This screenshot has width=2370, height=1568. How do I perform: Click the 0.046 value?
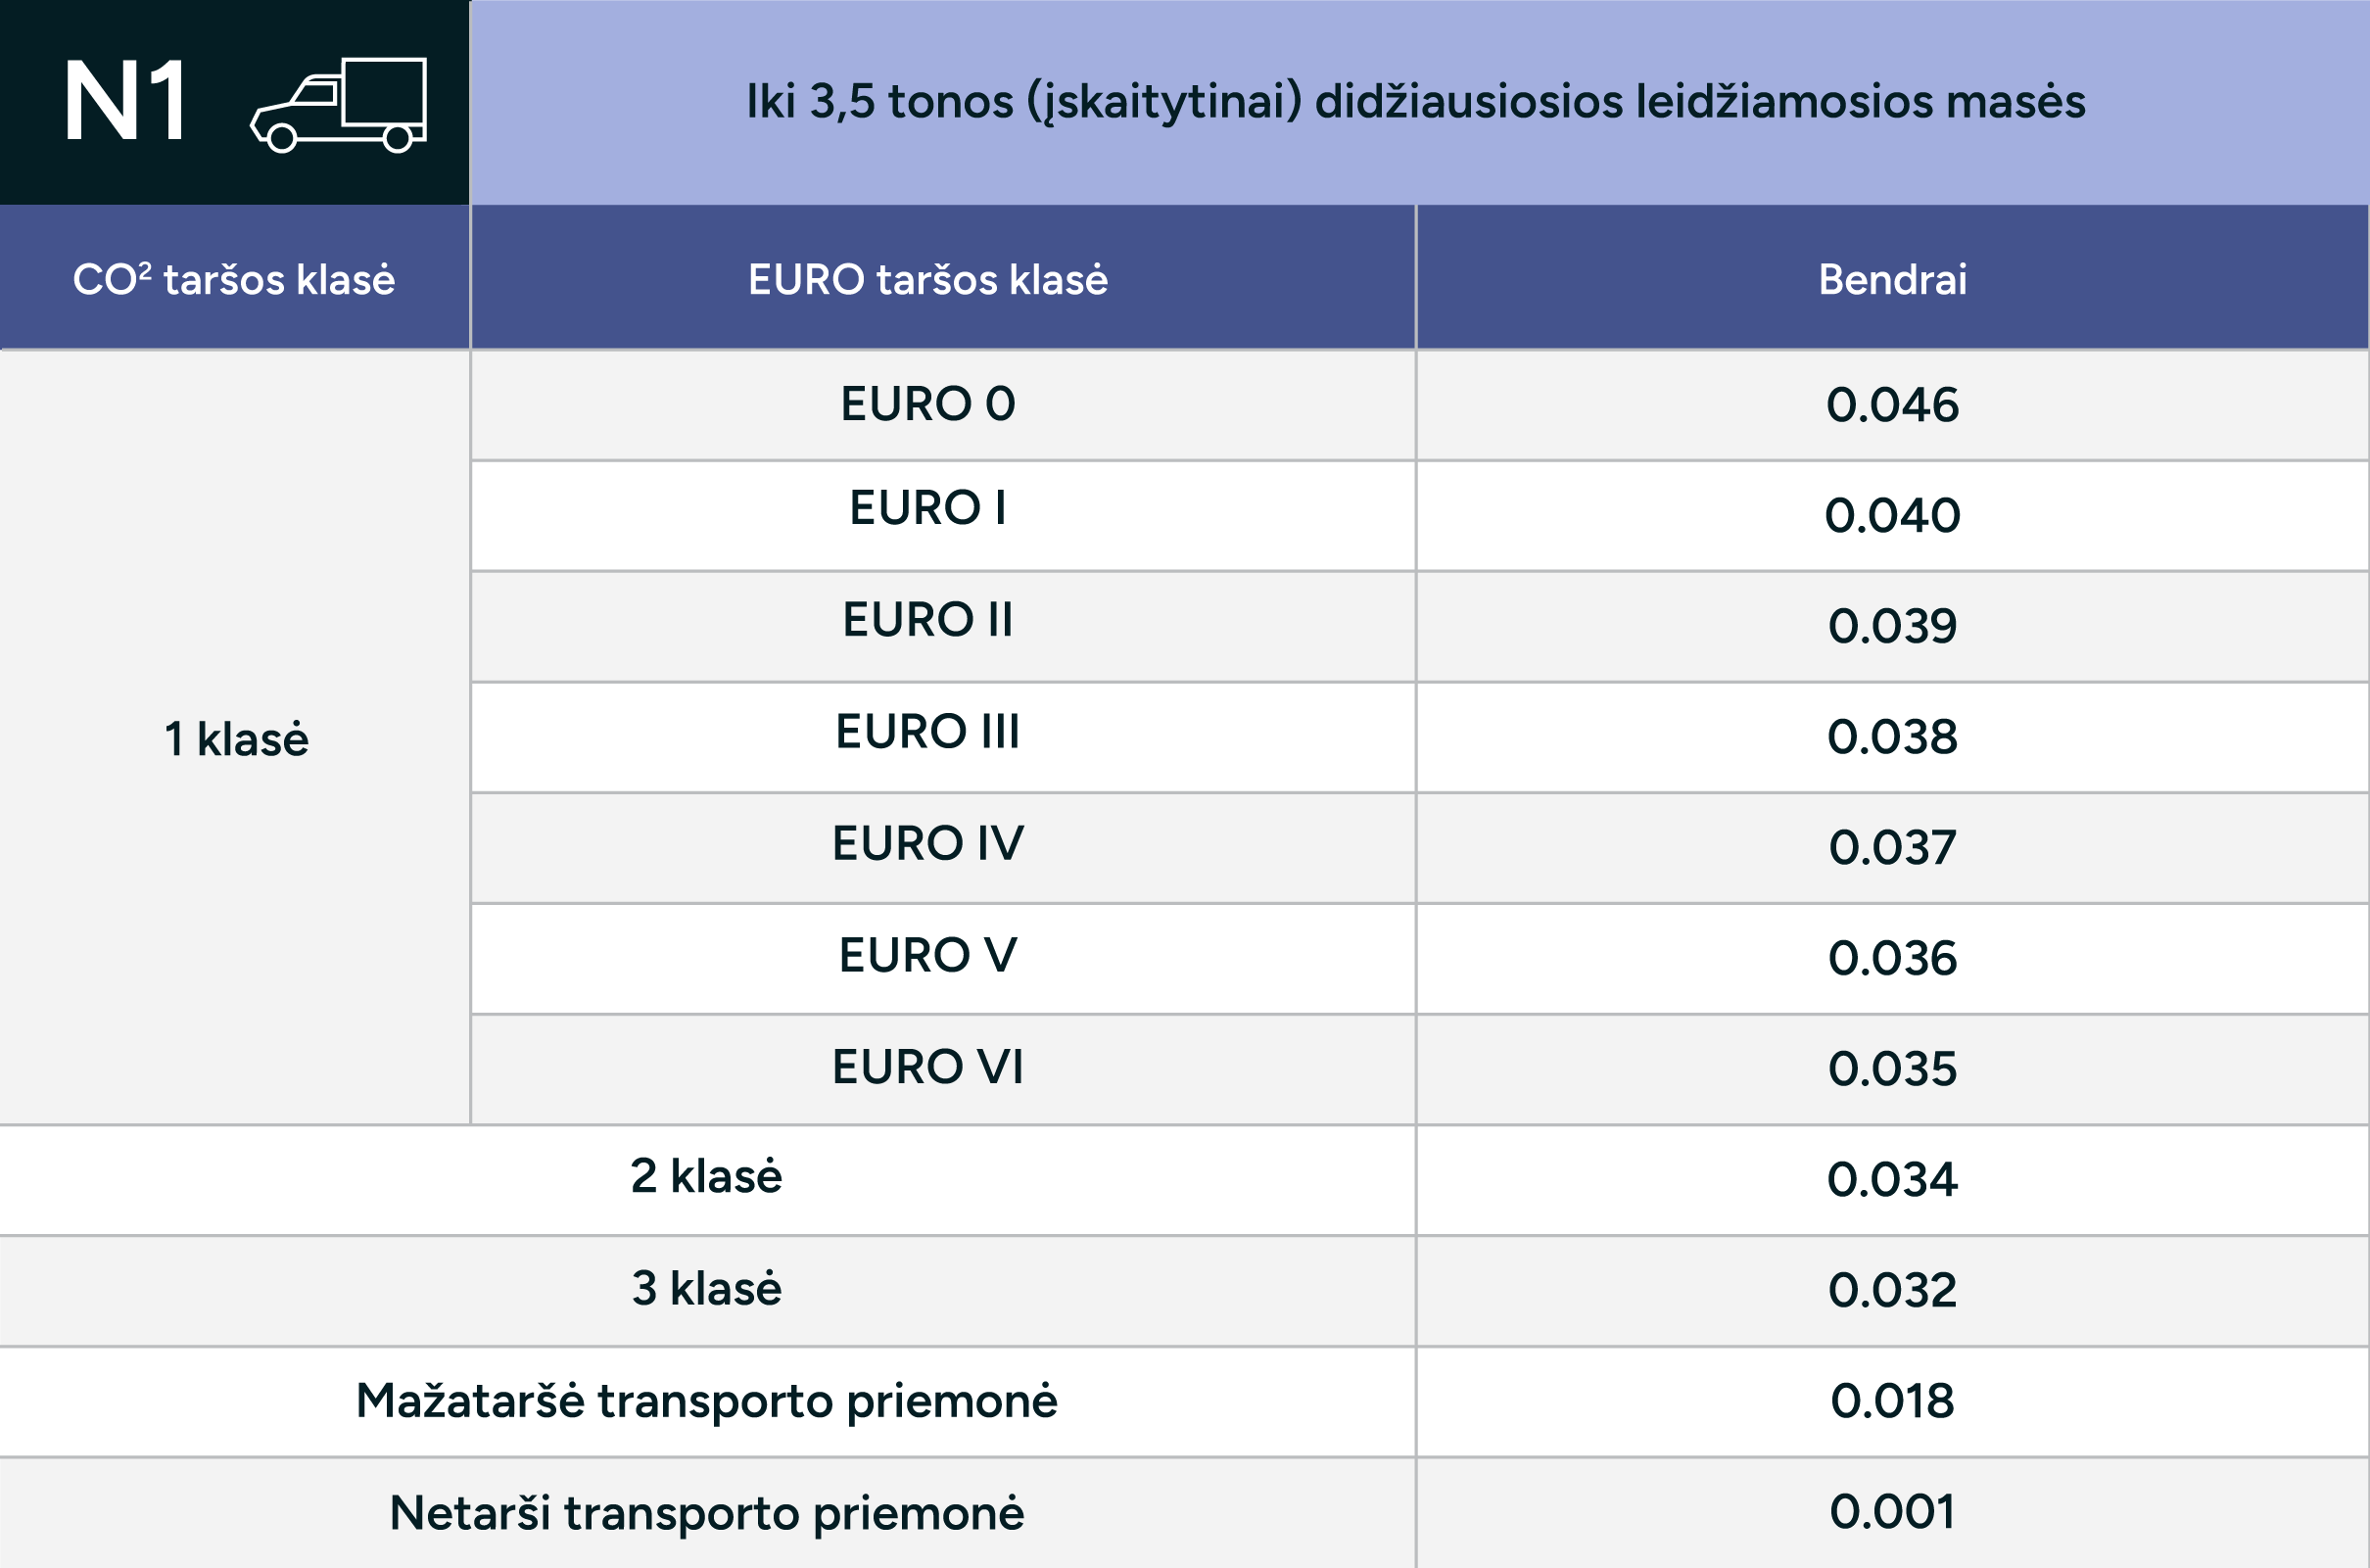pos(1892,405)
